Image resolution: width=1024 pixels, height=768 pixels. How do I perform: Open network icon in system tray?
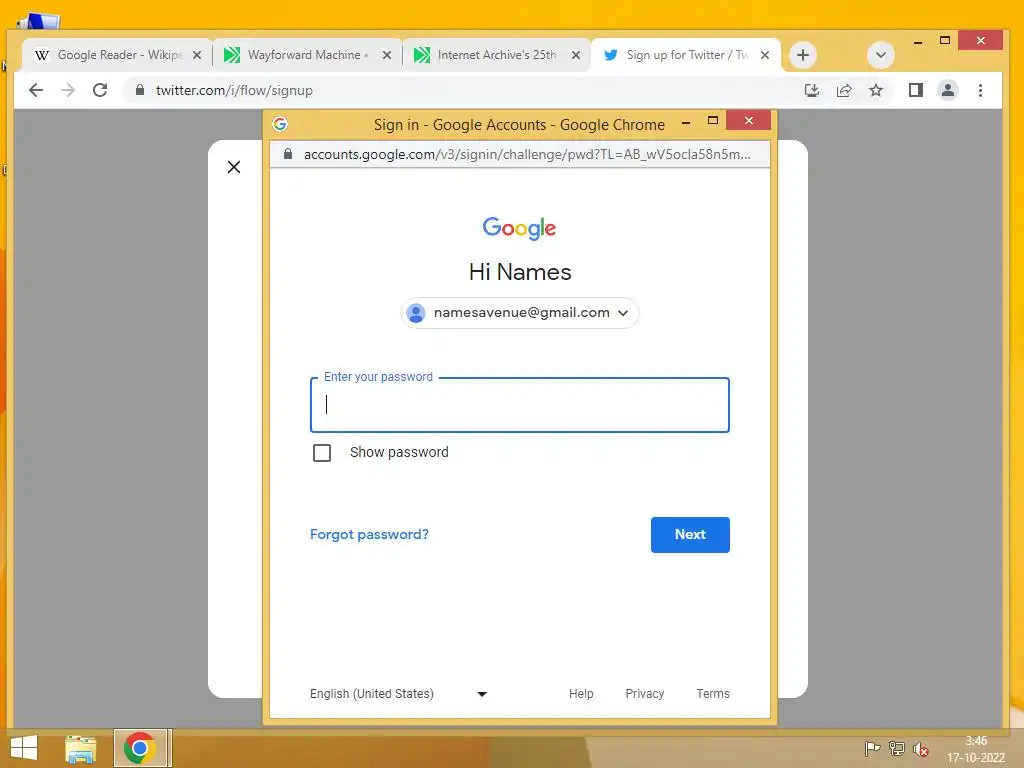click(897, 749)
